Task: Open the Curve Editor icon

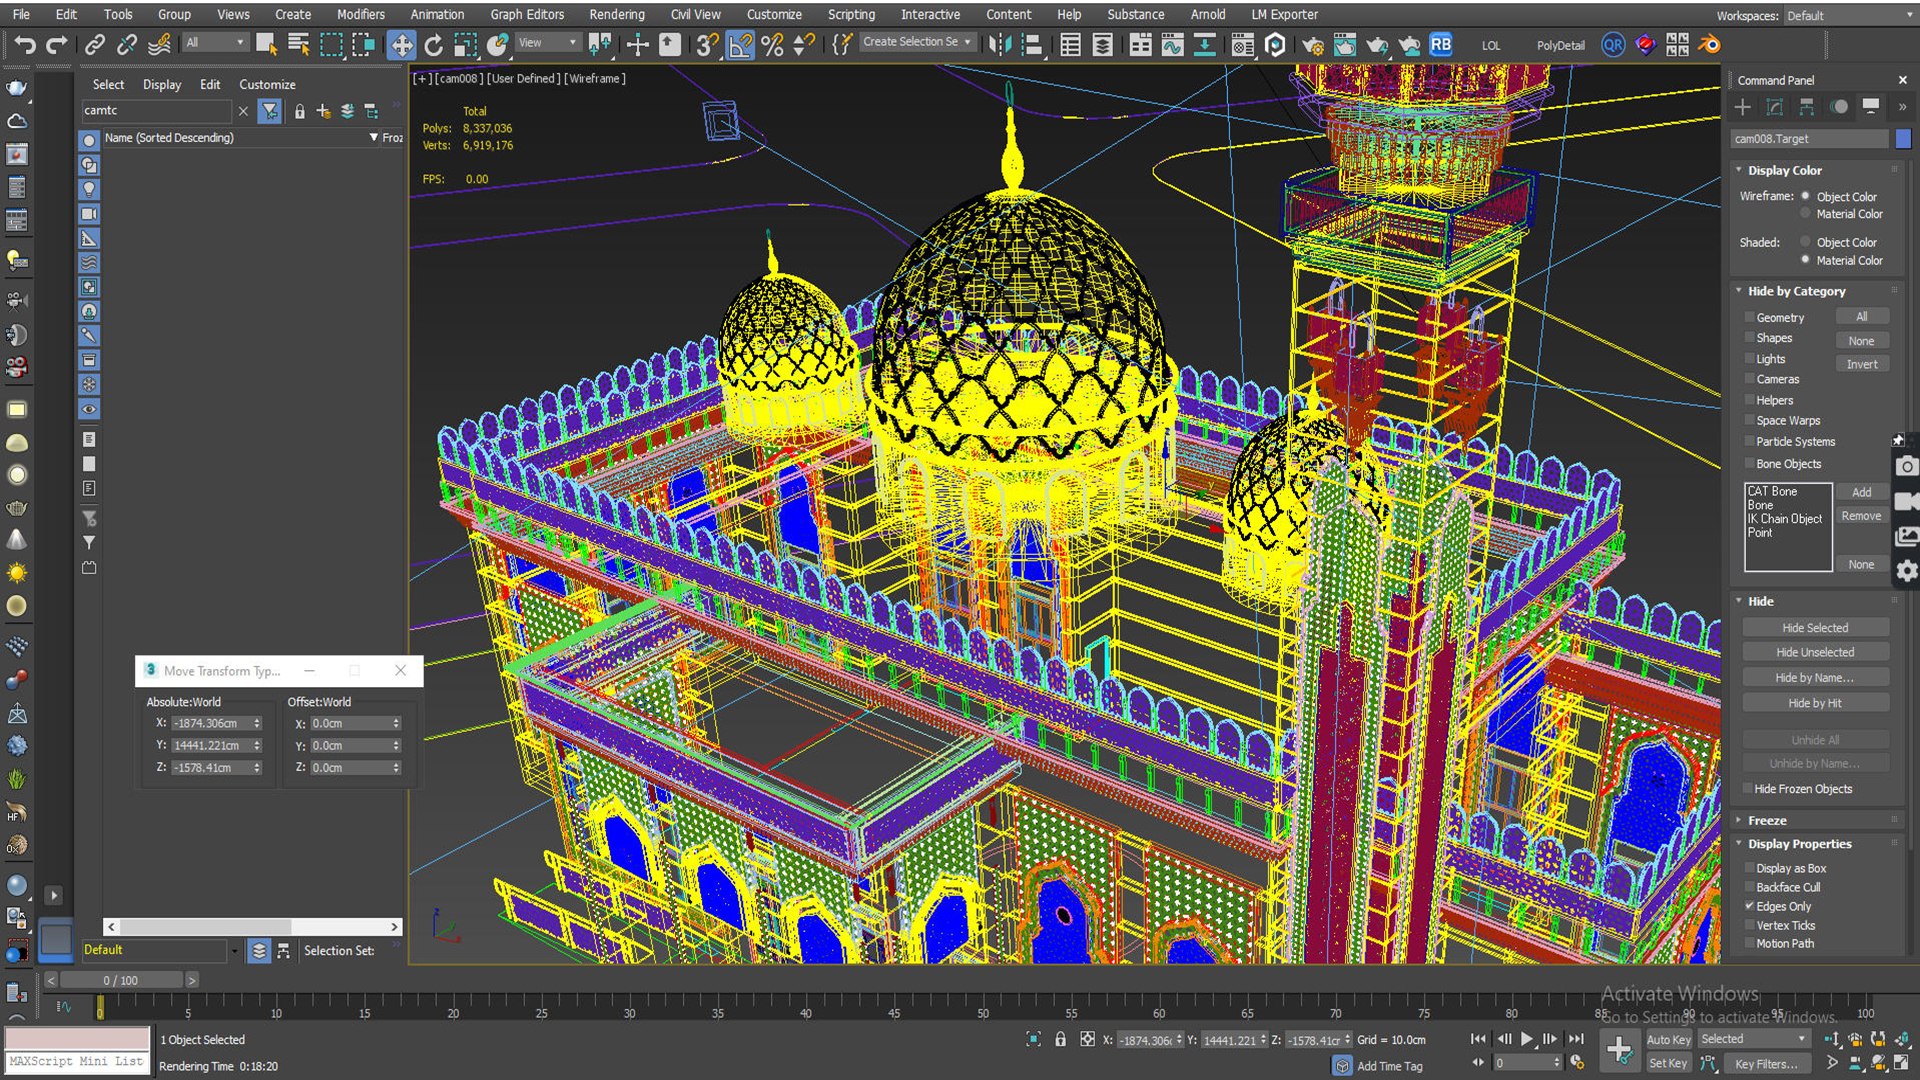Action: click(x=1172, y=44)
